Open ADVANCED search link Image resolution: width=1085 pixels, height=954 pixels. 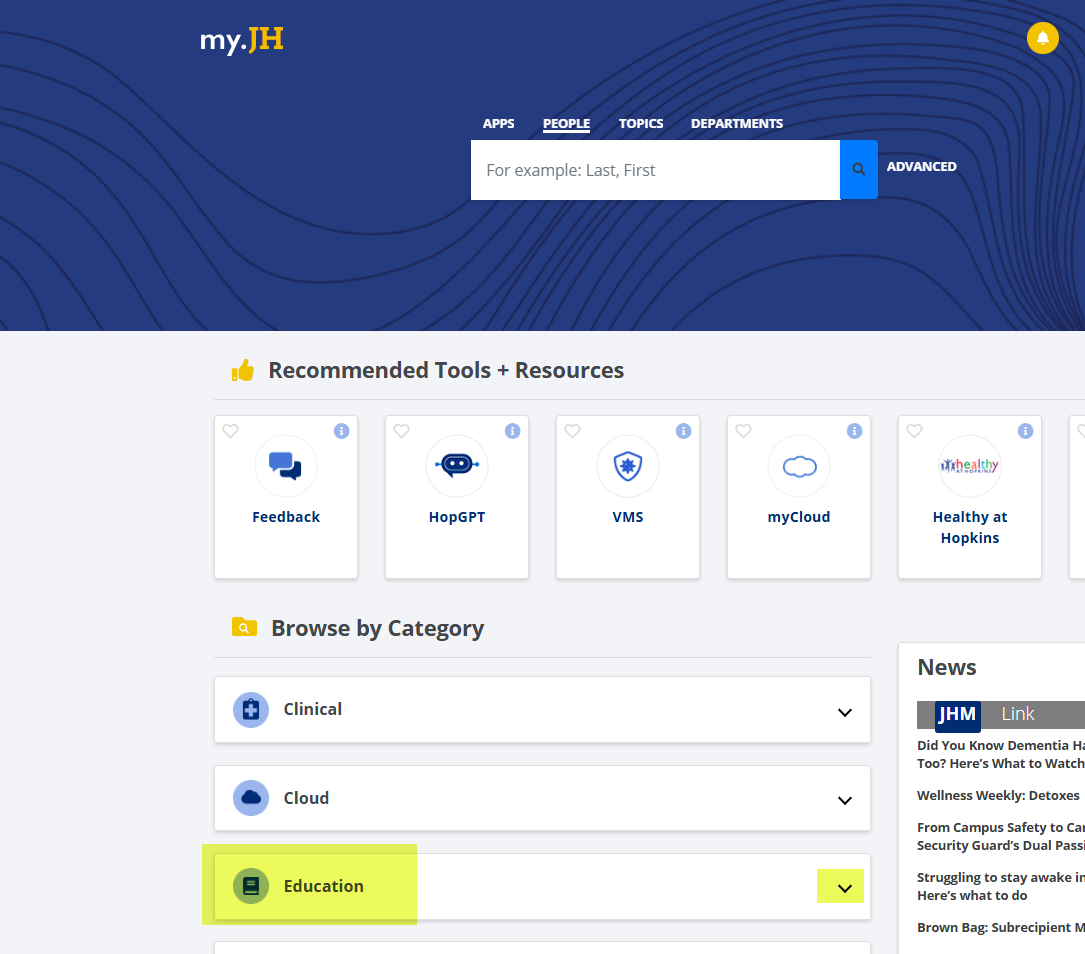(922, 167)
